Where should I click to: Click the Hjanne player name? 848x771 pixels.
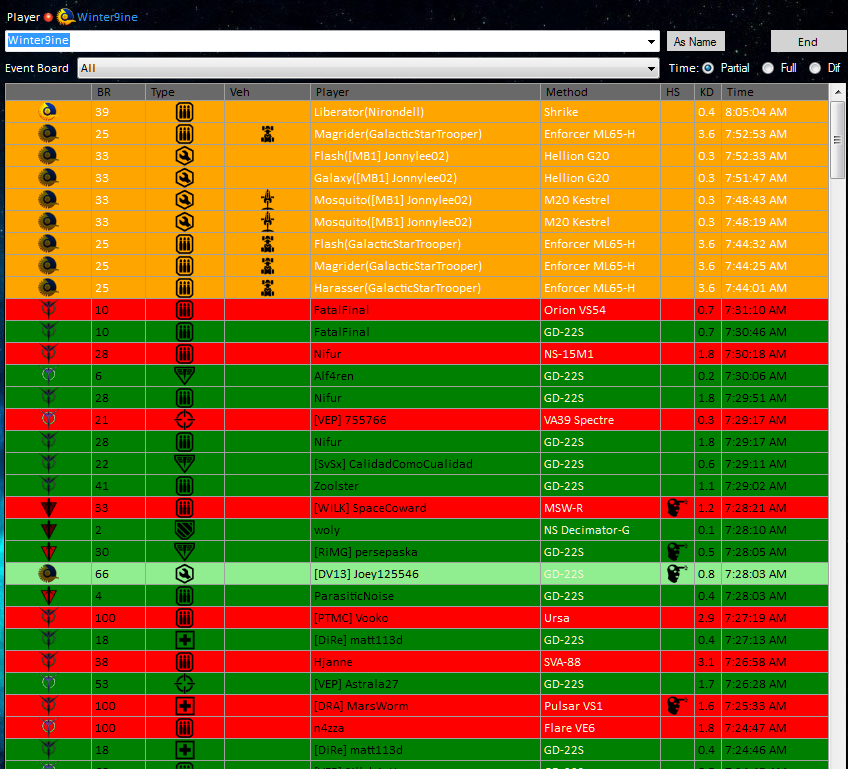pos(333,662)
